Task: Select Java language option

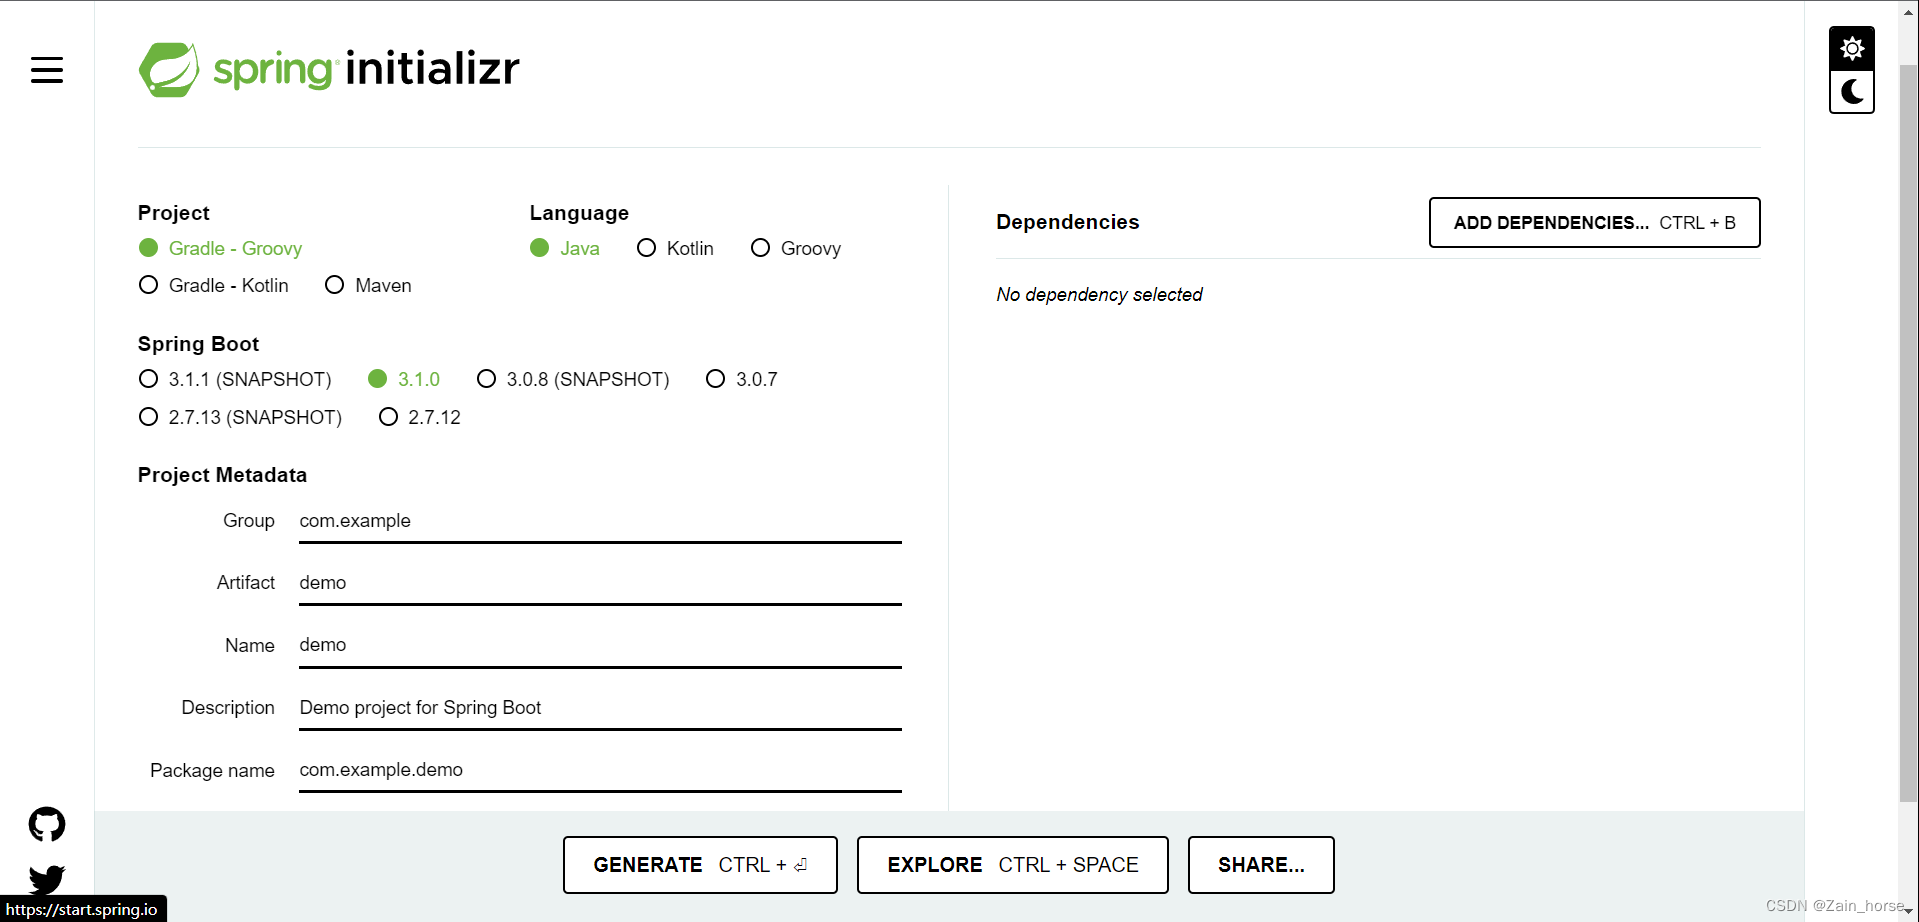Action: (x=565, y=248)
